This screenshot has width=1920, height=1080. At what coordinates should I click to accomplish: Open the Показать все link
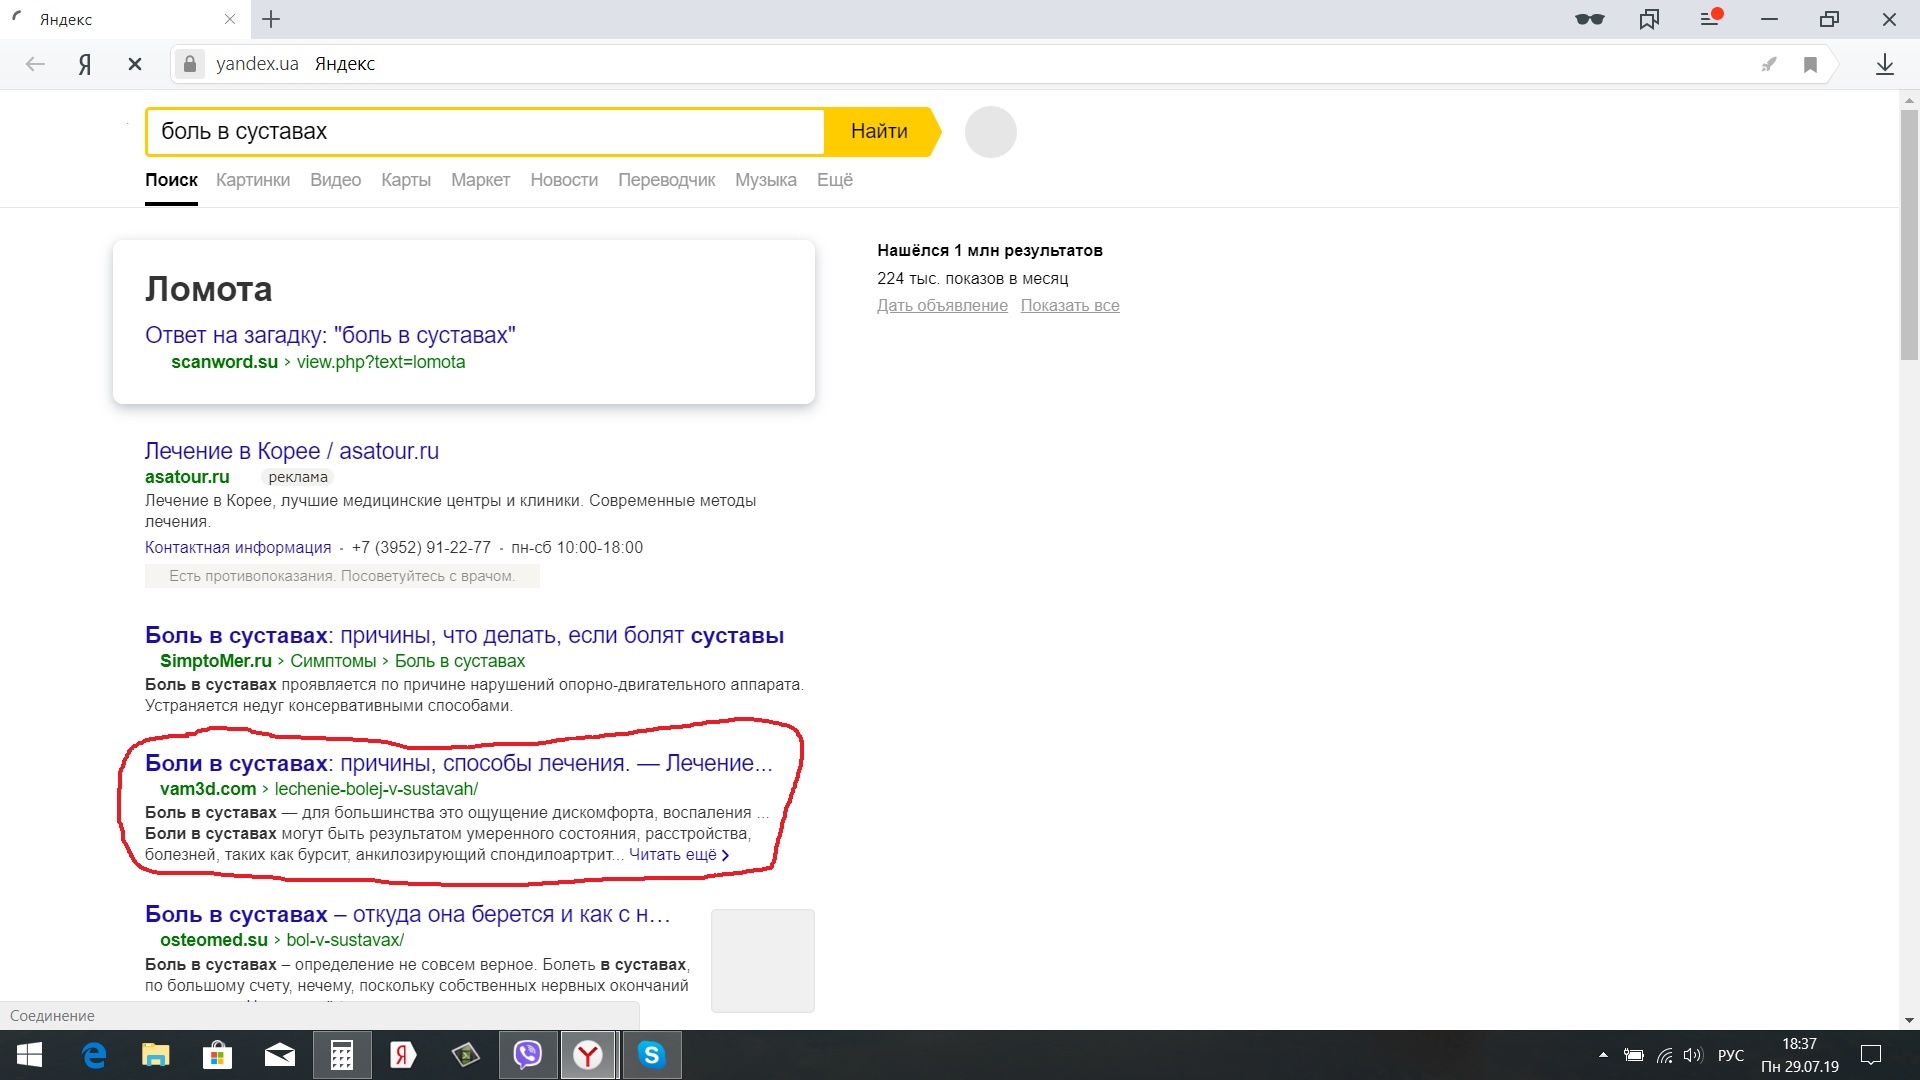pos(1069,306)
